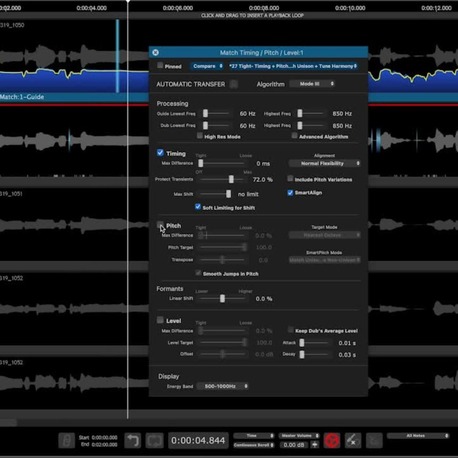Click the 'no limit' Max Shift value
Viewport: 458px width, 458px height.
coord(248,194)
